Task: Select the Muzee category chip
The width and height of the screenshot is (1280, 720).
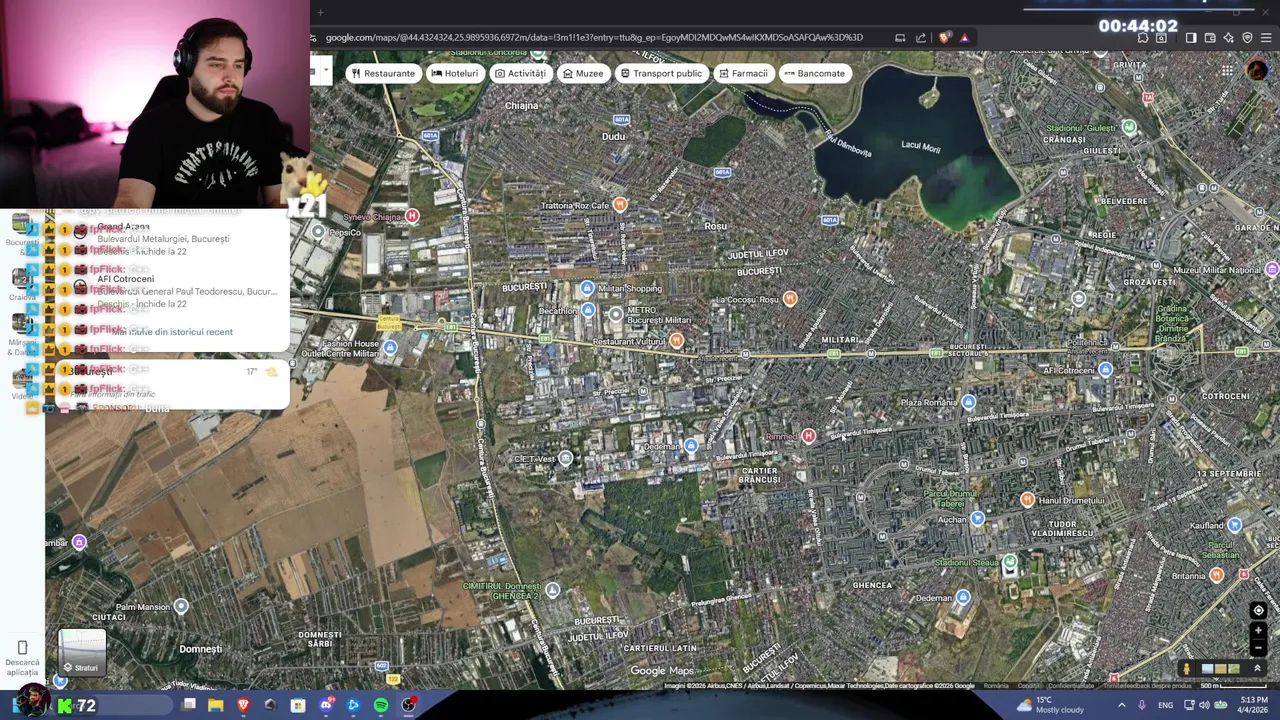Action: (583, 73)
